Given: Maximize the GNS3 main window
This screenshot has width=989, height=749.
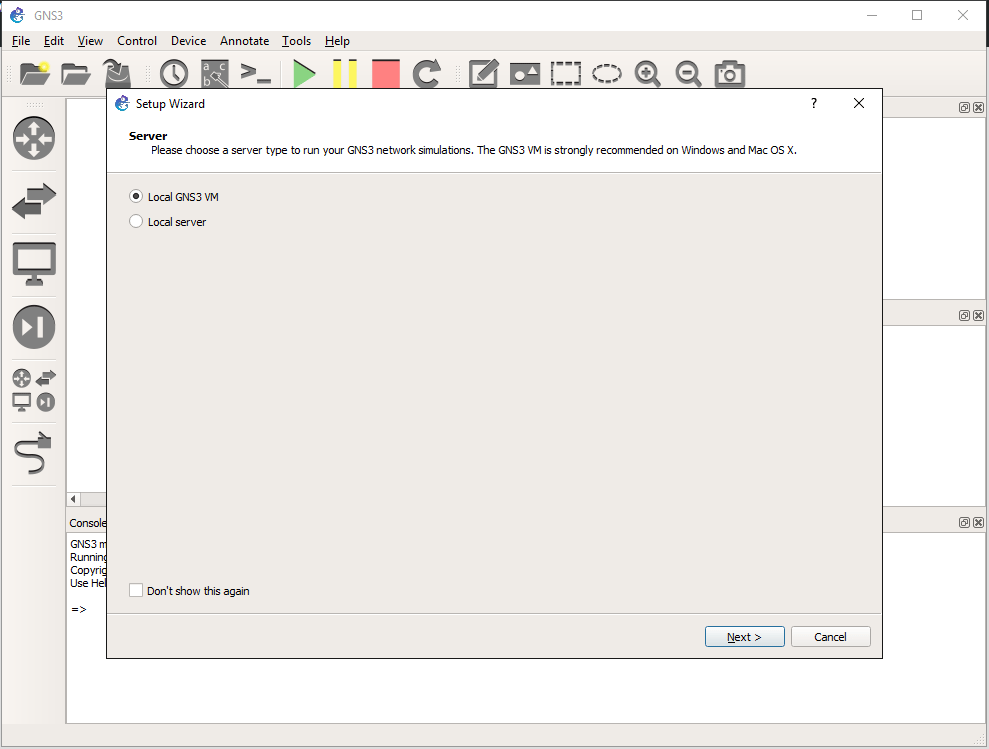Looking at the screenshot, I should (917, 15).
